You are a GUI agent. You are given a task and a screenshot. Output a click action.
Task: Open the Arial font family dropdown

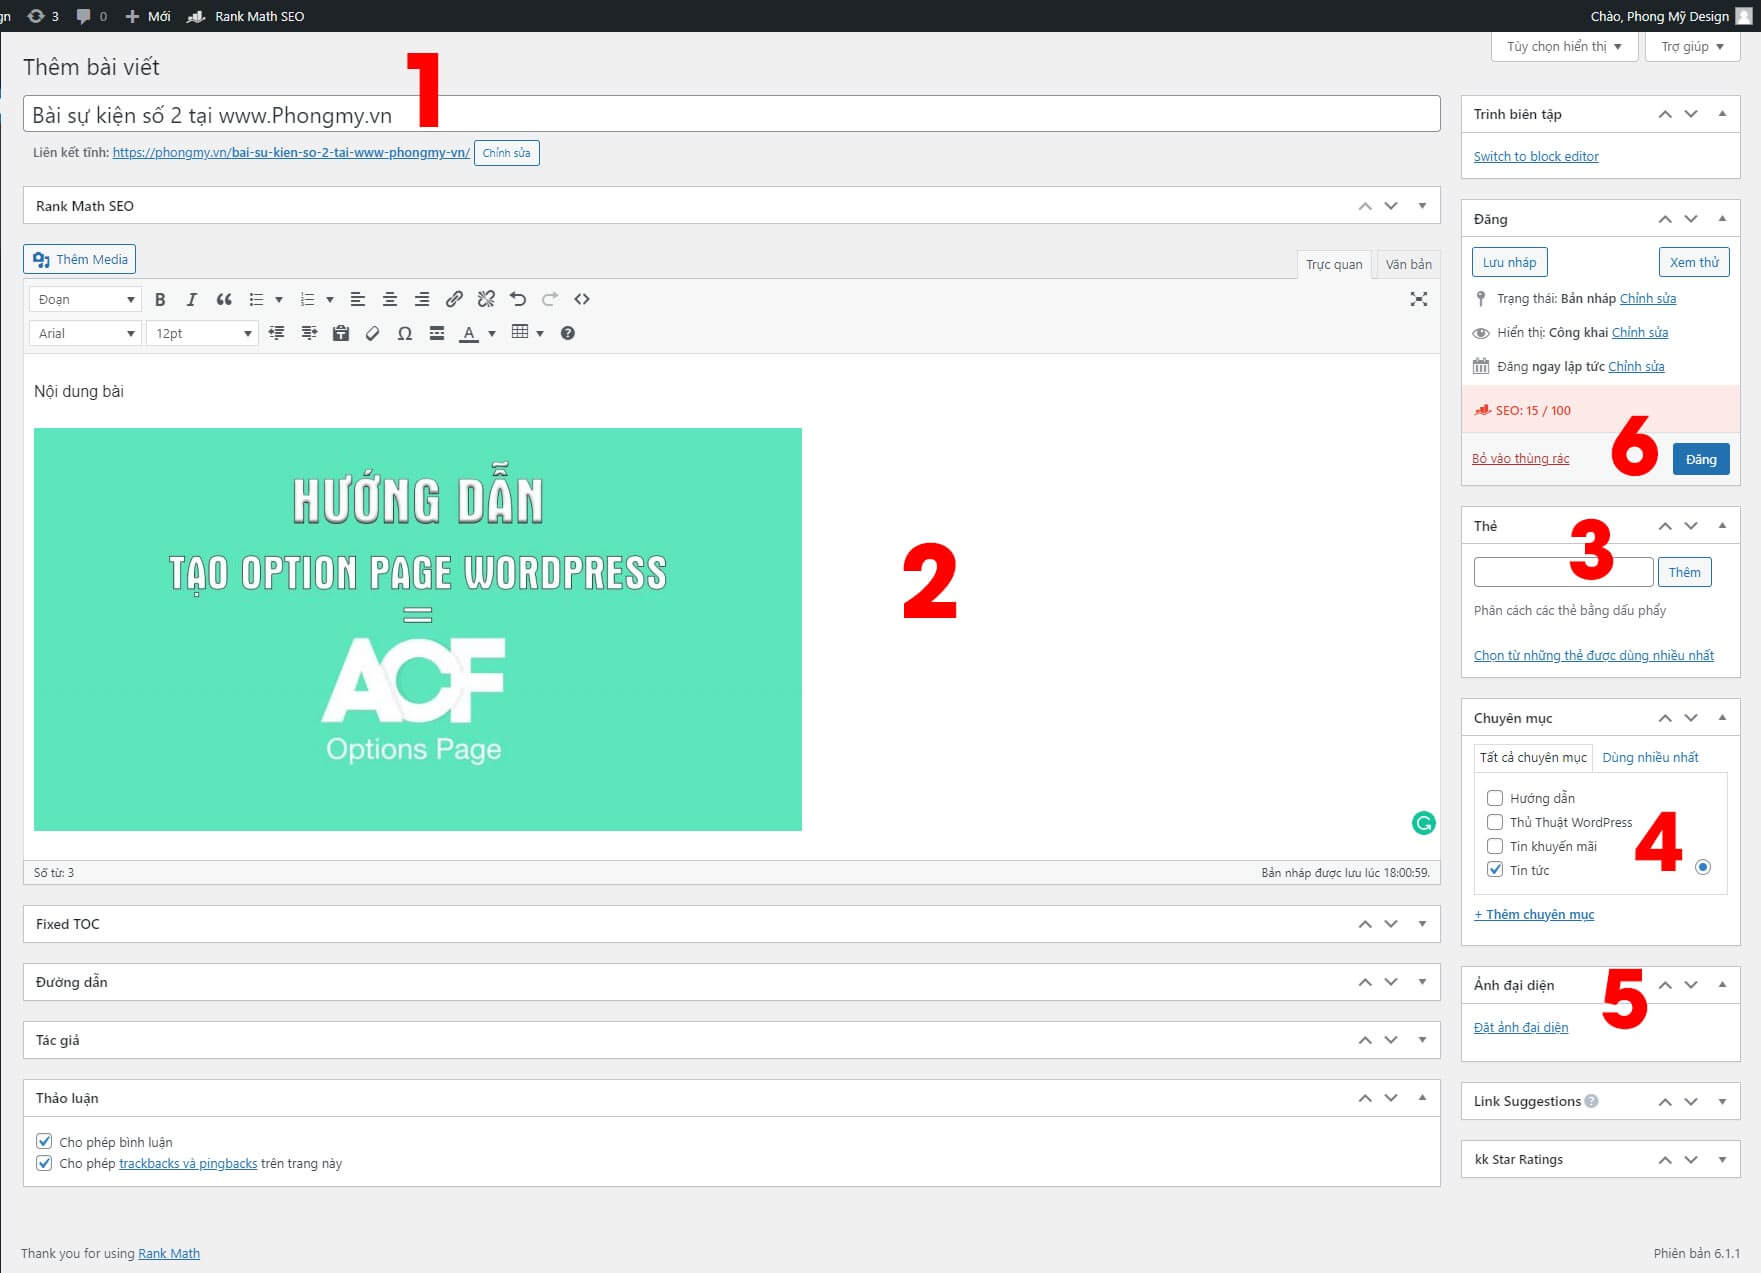[x=86, y=333]
